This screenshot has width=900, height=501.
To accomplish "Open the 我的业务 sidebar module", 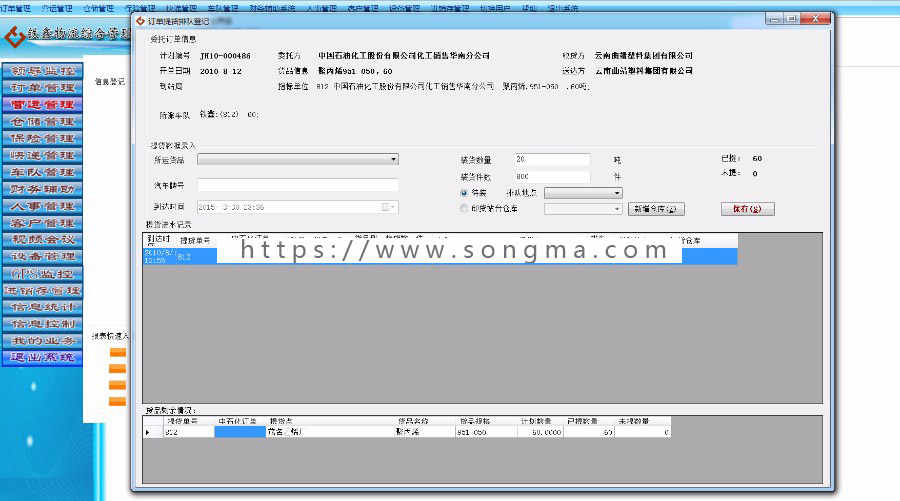I will tap(42, 341).
